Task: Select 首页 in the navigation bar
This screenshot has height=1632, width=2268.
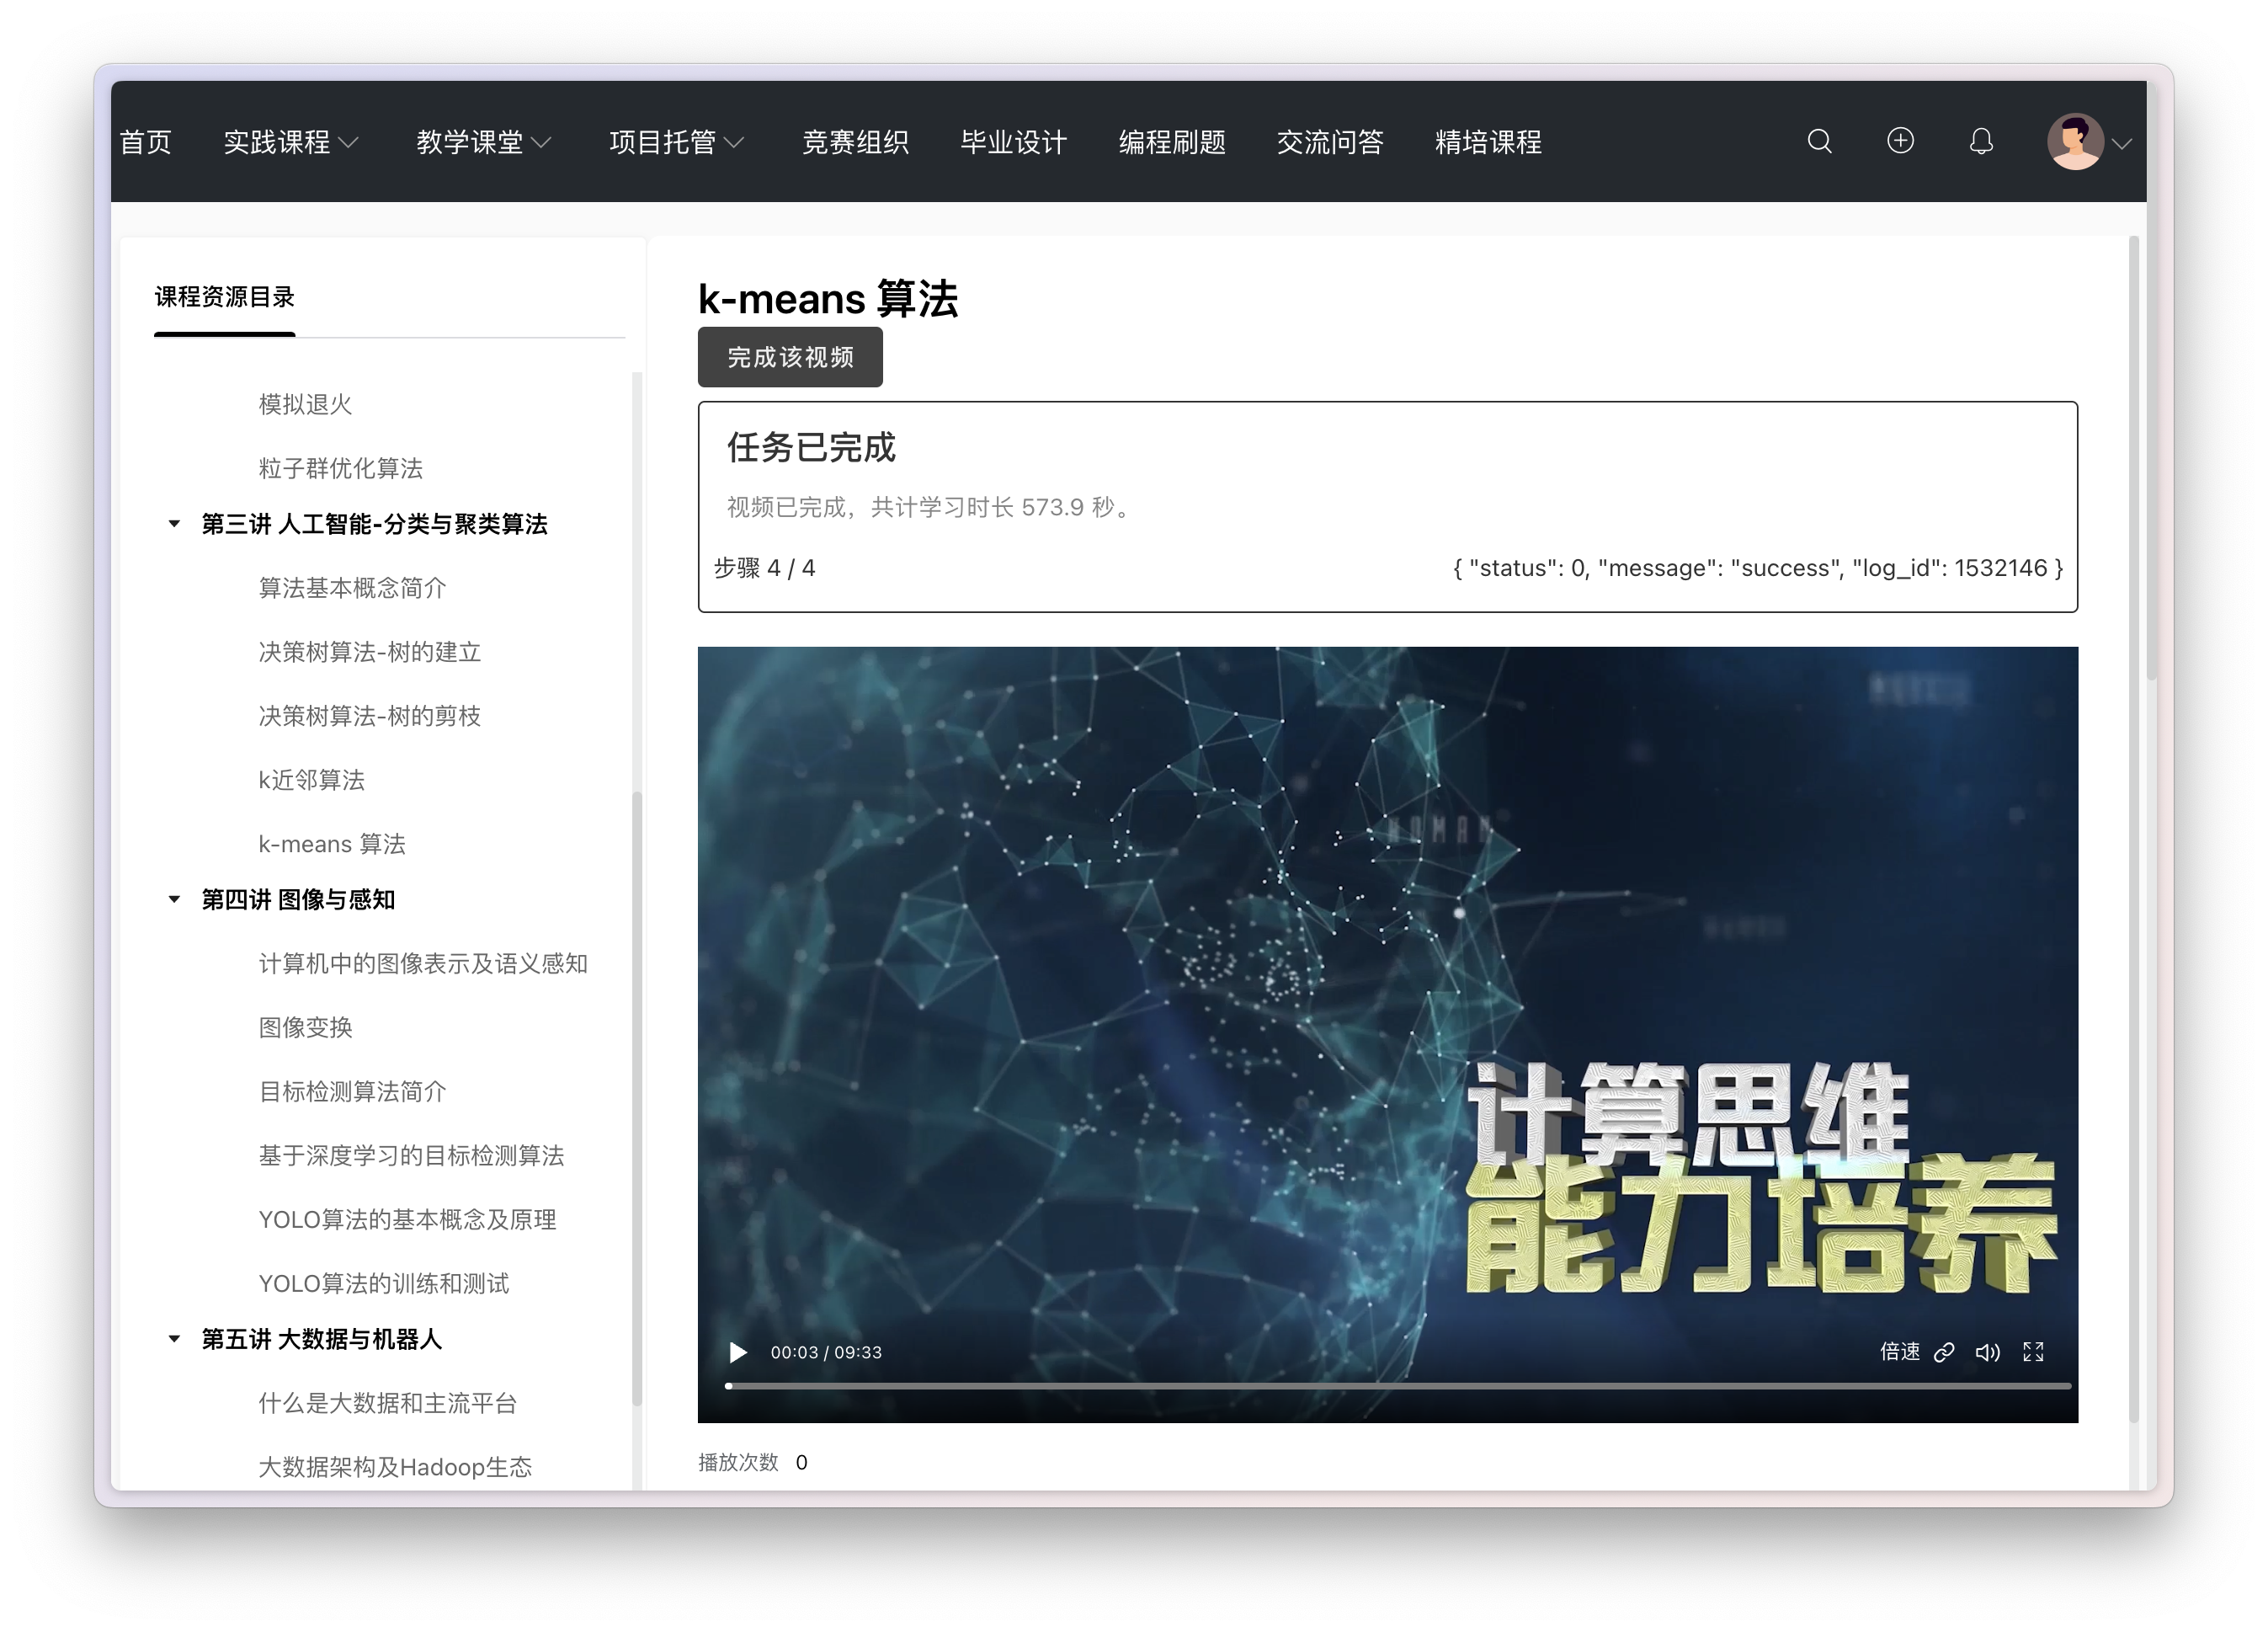Action: pyautogui.click(x=146, y=141)
